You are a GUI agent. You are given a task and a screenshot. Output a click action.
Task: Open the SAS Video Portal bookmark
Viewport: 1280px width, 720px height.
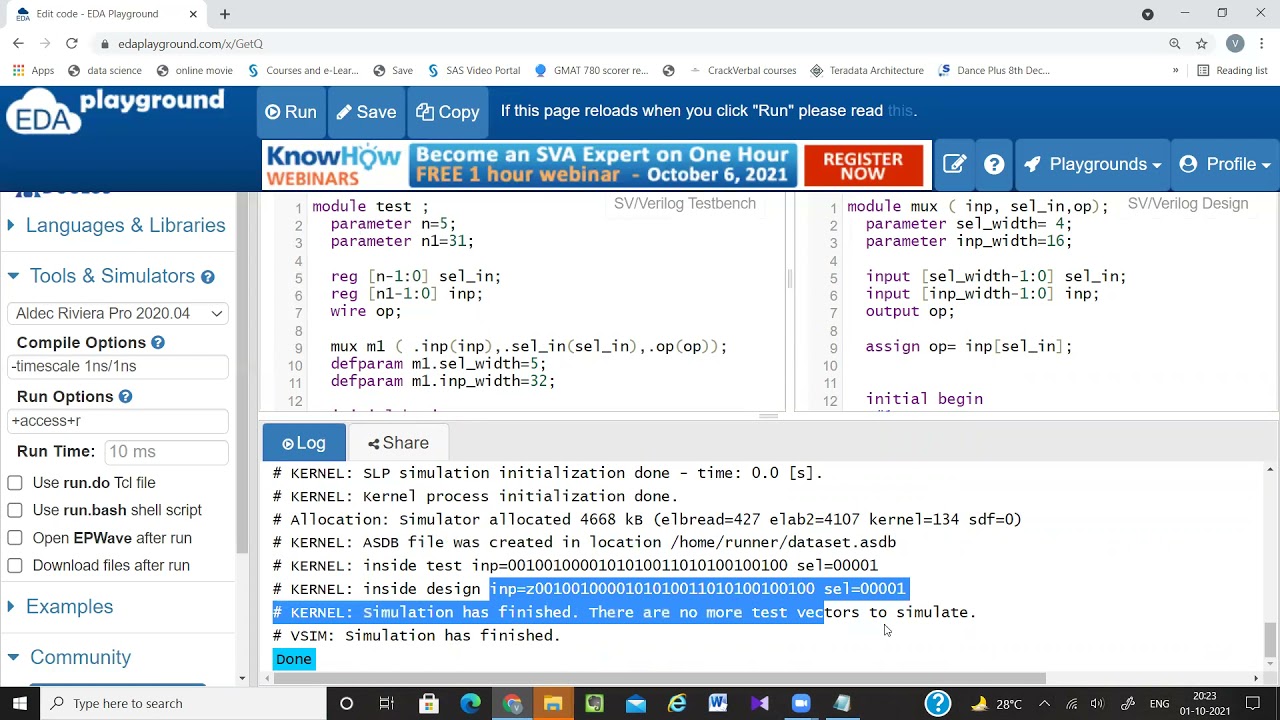tap(474, 71)
